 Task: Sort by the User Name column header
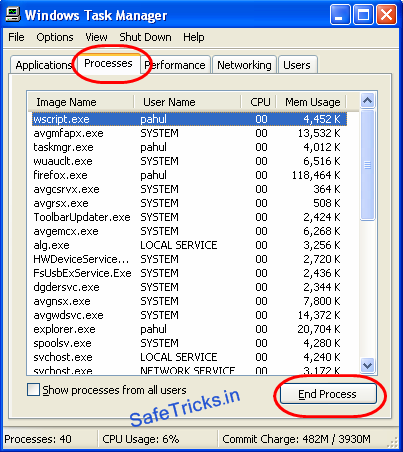[187, 102]
